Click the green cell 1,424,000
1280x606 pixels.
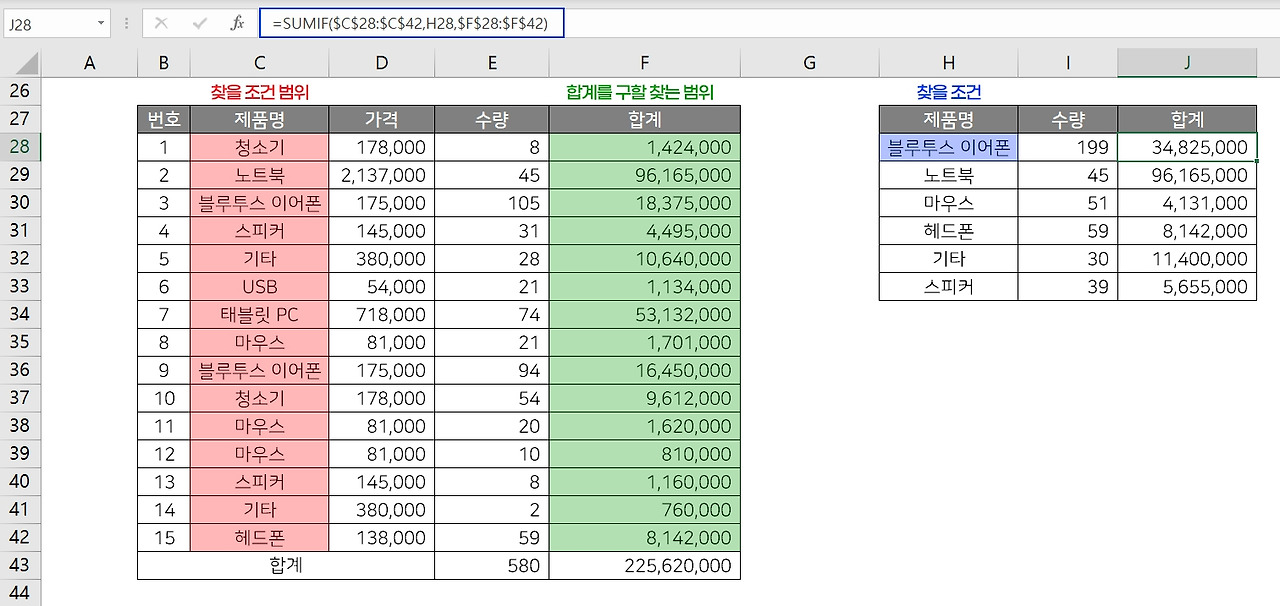pos(645,148)
